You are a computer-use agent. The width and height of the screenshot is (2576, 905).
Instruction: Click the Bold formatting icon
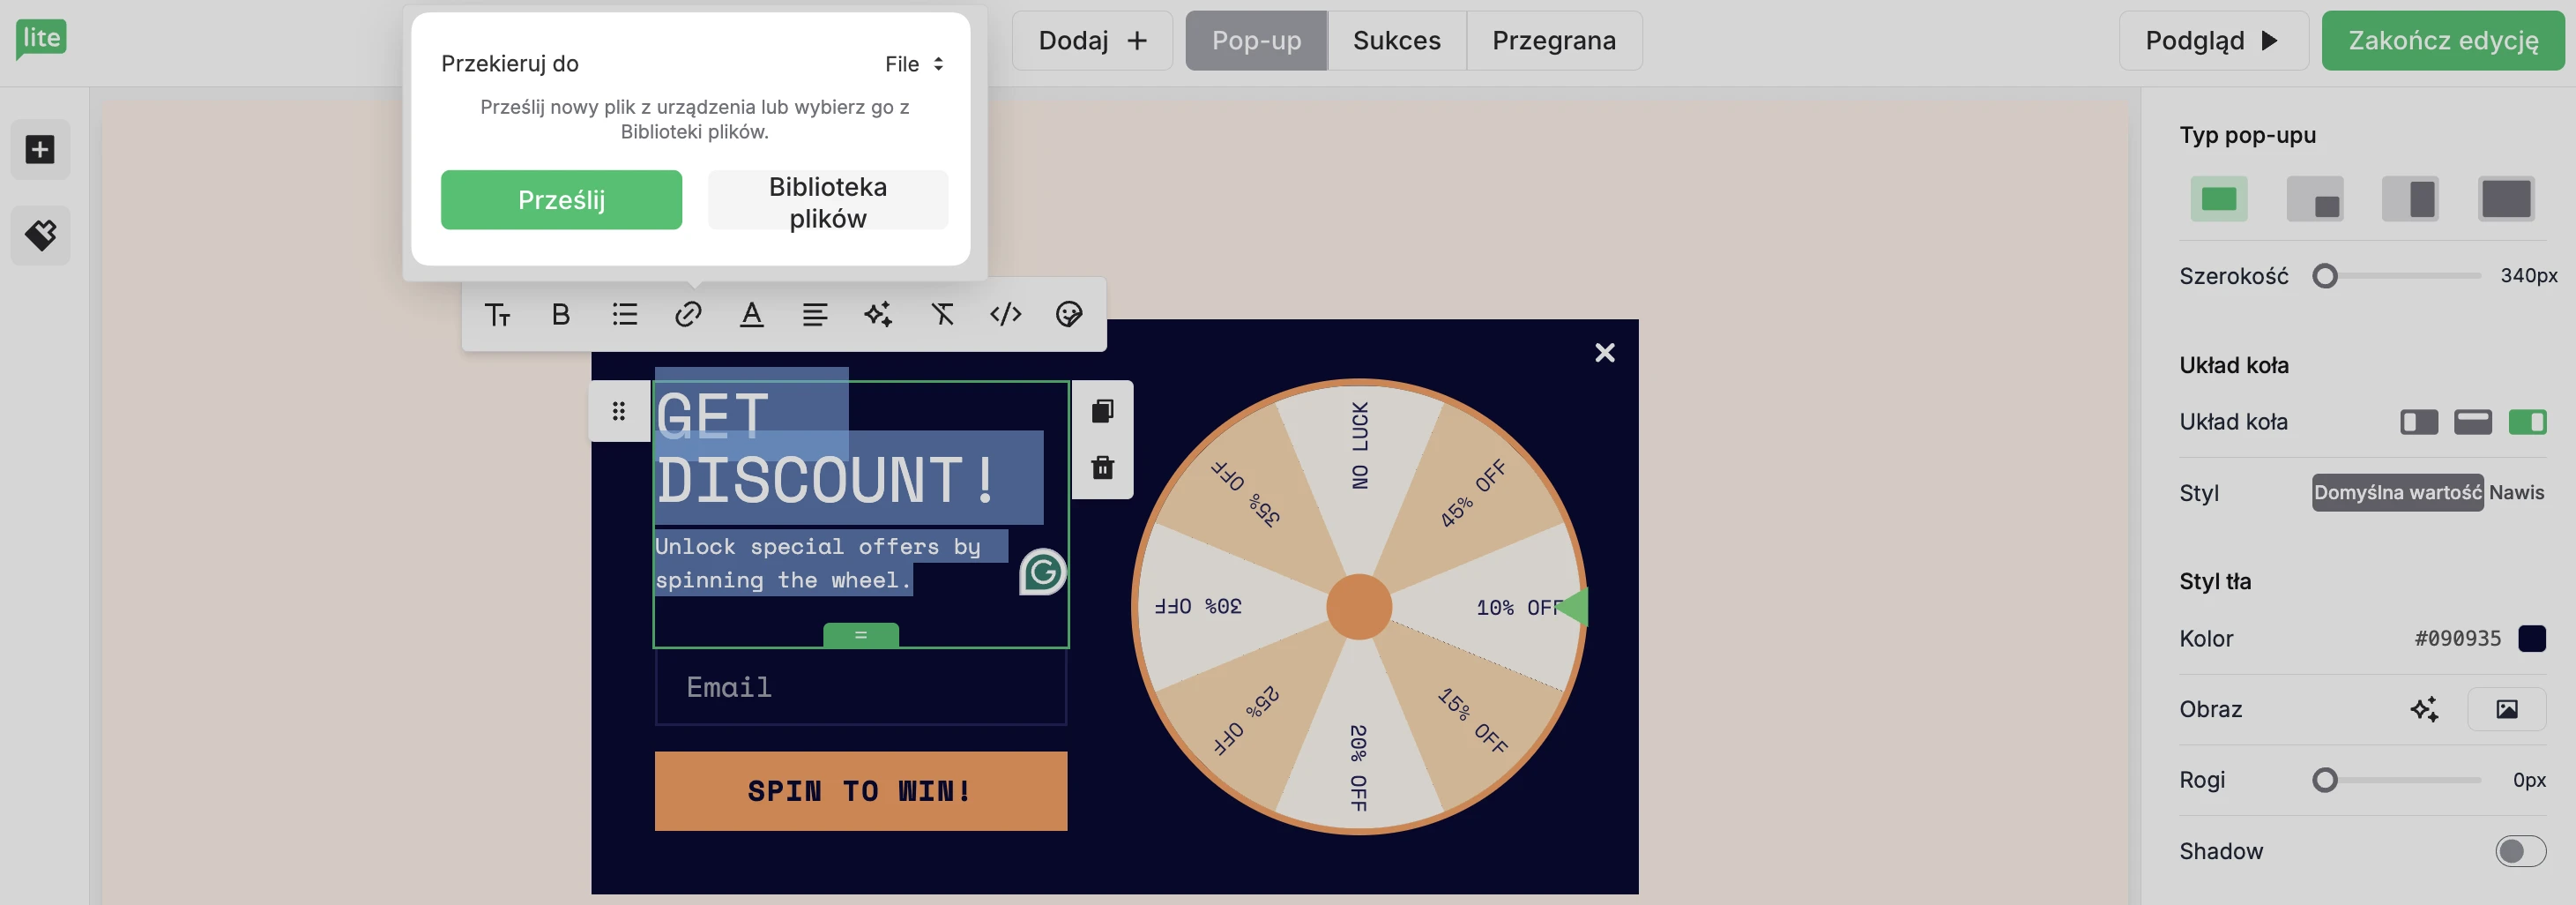[x=560, y=315]
